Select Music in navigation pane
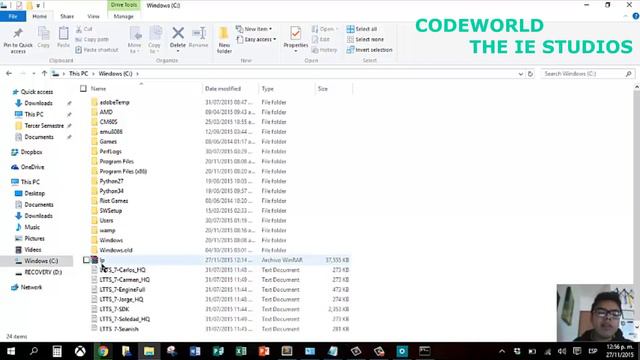 (x=28, y=227)
